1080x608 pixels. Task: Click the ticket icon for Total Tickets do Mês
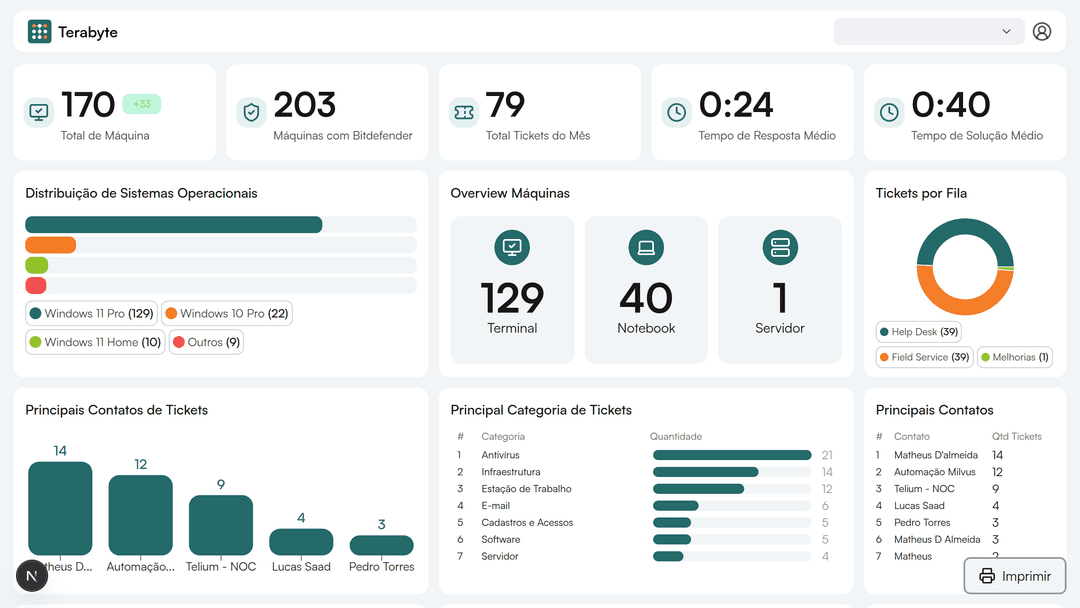464,113
